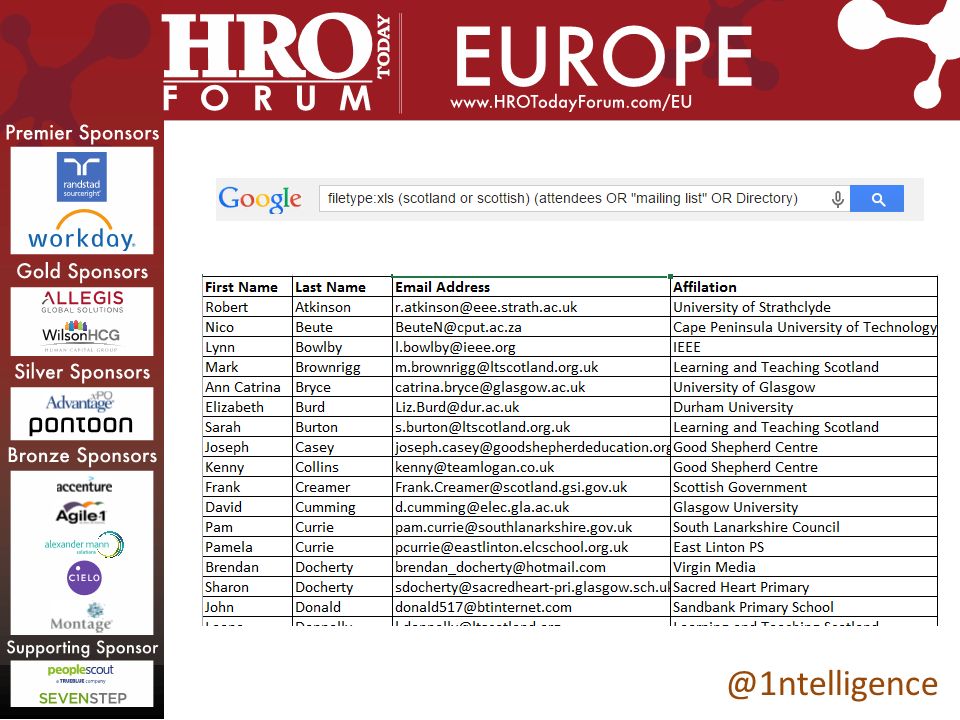Select the Last Name column header
Viewport: 960px width, 720px height.
342,287
